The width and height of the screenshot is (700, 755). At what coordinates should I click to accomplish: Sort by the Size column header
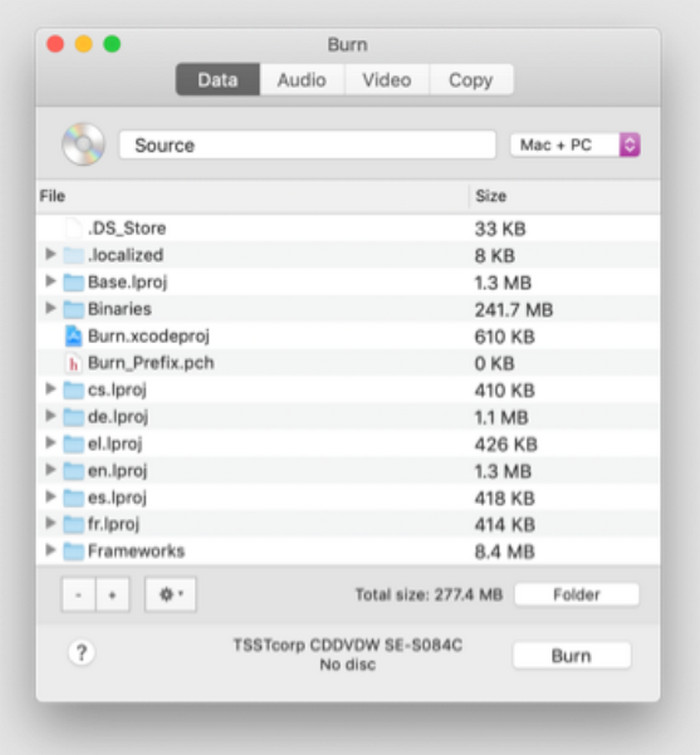tap(565, 196)
